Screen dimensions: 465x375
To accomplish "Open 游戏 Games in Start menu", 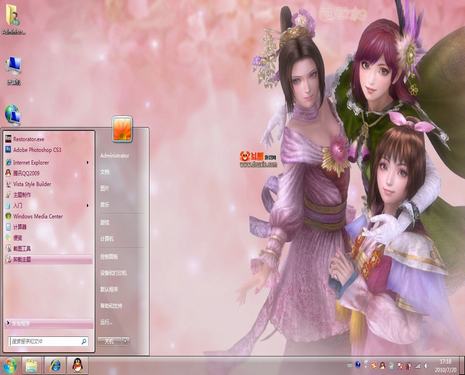I will (105, 222).
